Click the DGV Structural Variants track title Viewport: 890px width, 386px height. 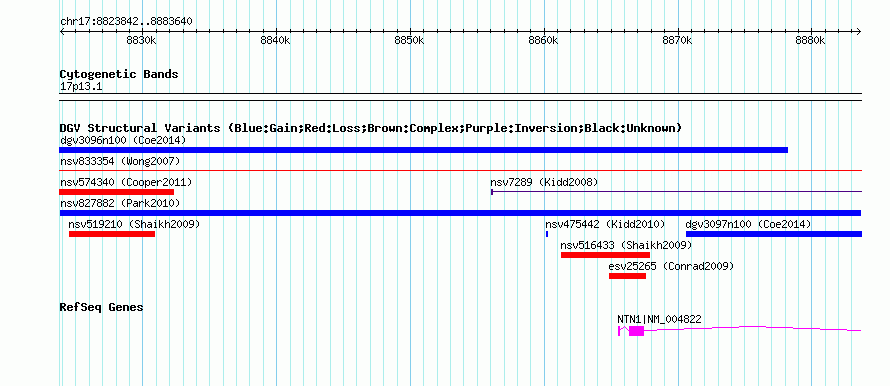click(370, 128)
